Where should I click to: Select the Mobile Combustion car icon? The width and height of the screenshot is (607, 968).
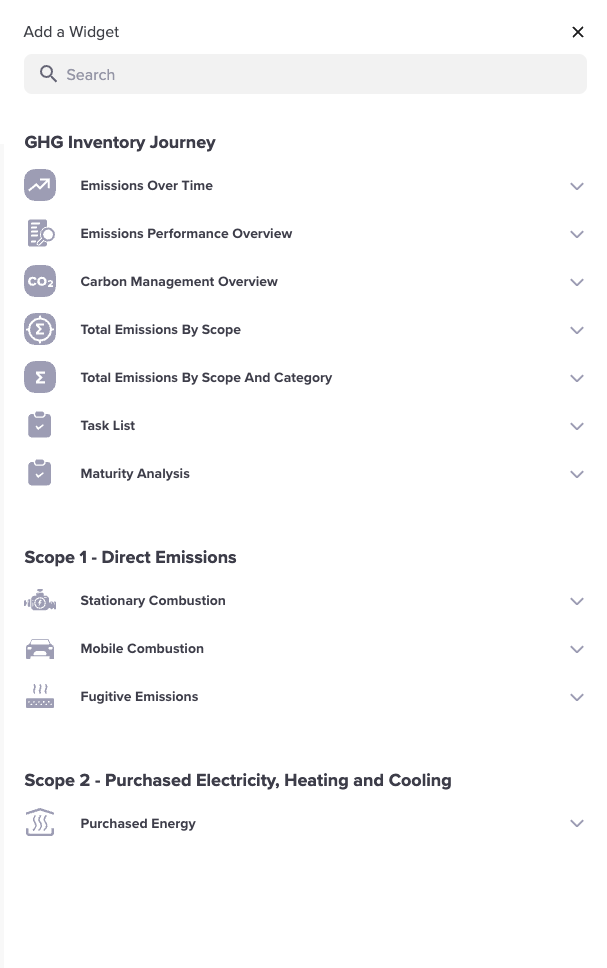(x=40, y=648)
